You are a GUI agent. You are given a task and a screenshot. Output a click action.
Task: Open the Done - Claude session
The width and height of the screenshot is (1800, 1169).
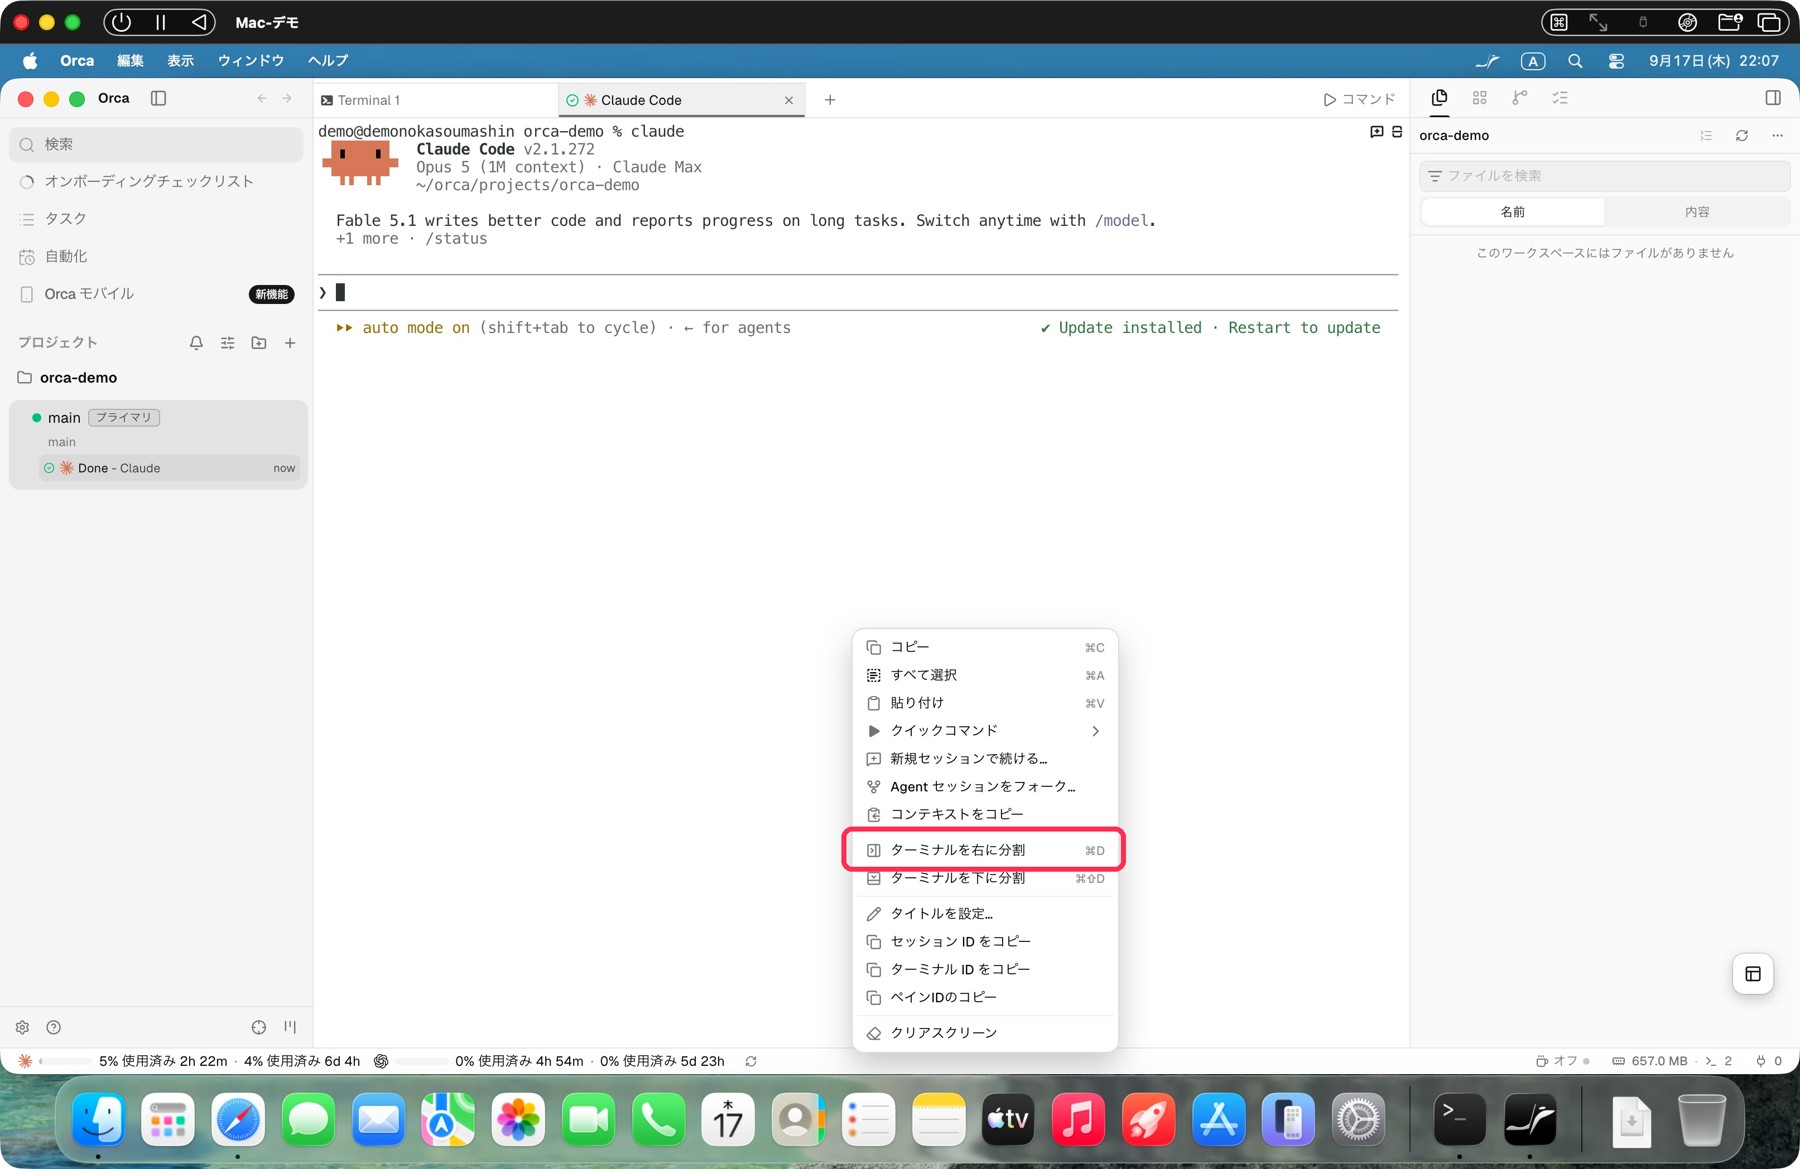169,468
